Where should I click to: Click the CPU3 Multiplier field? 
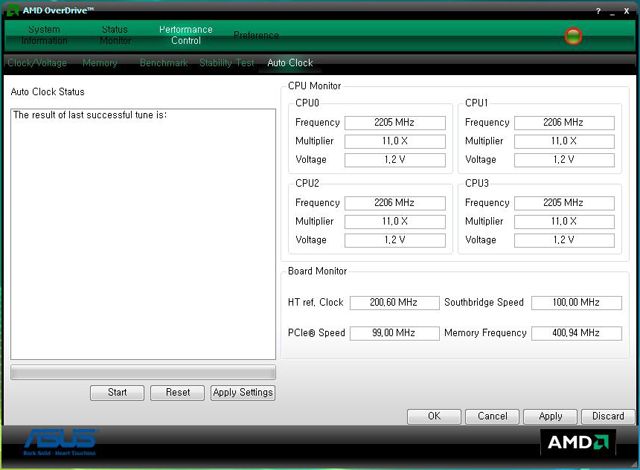coord(564,222)
